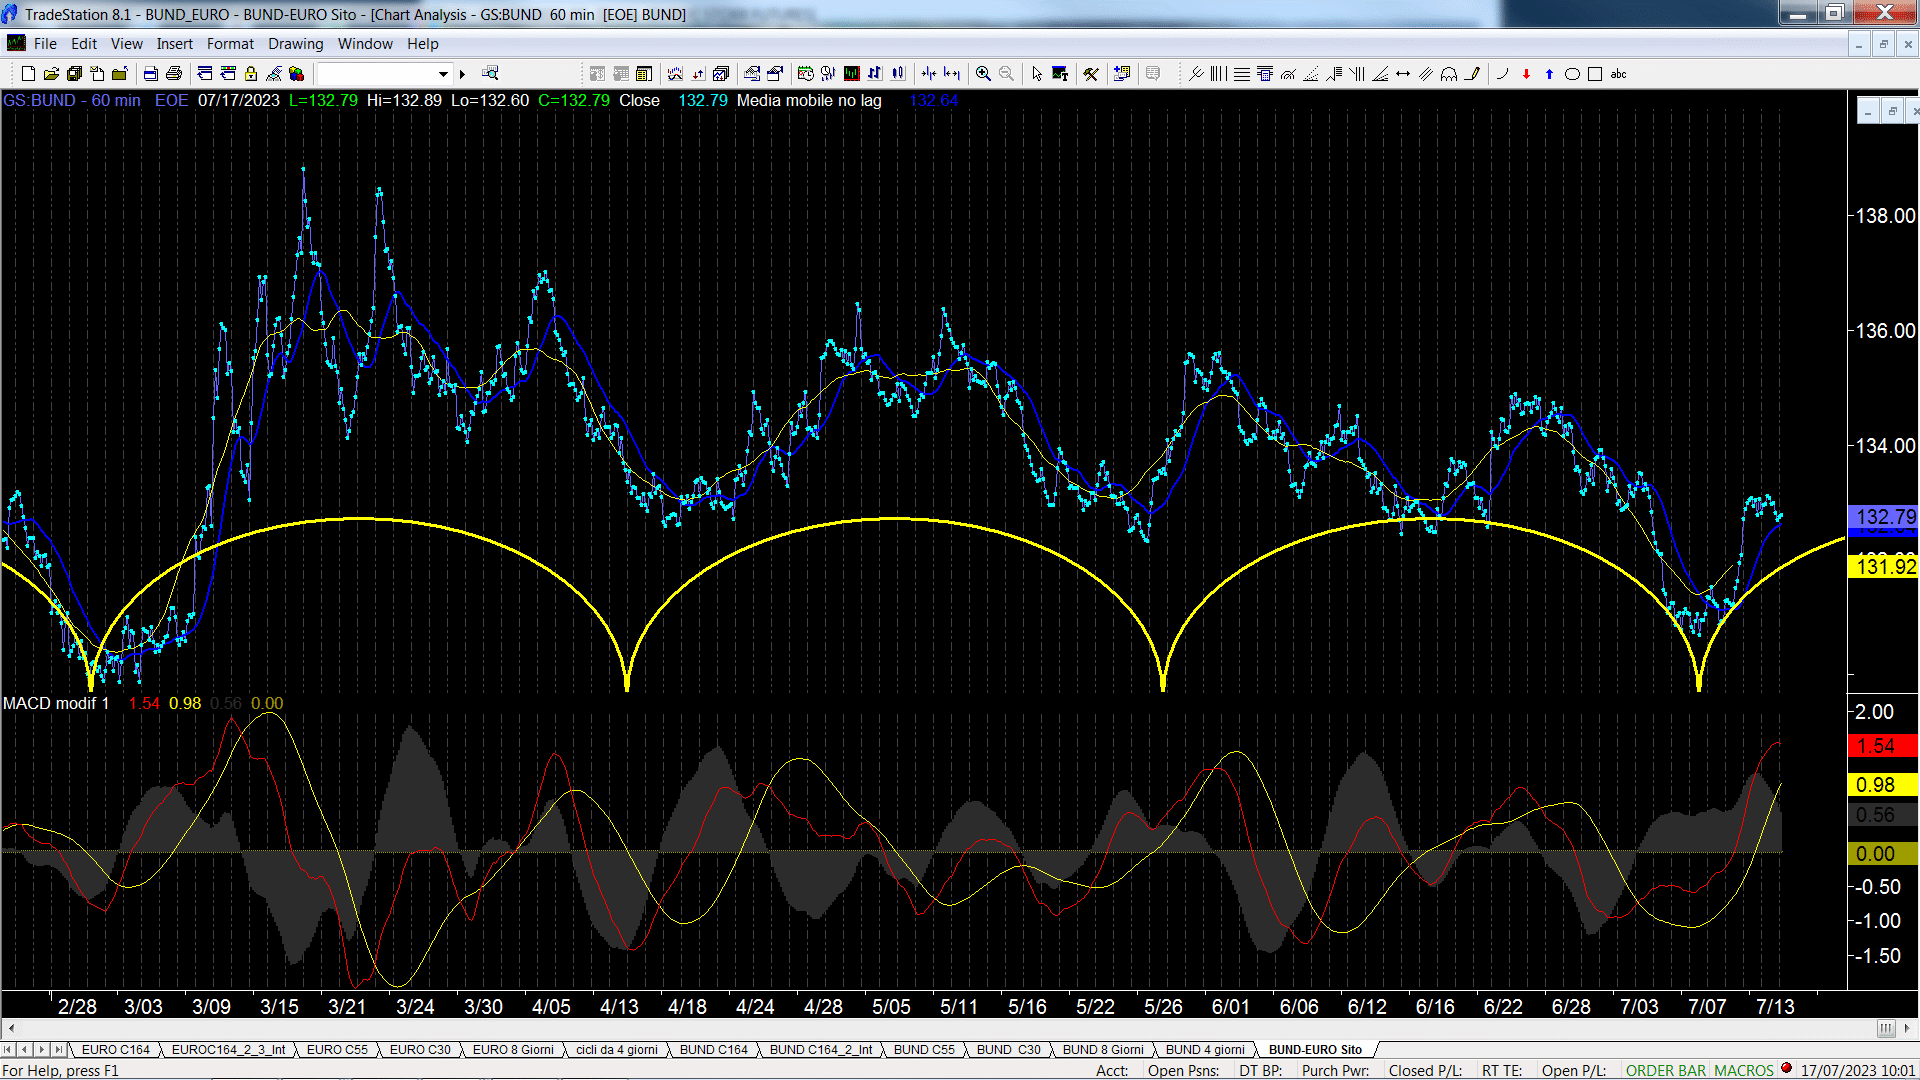1920x1080 pixels.
Task: Select the abc Text drawing tool
Action: (x=1619, y=73)
